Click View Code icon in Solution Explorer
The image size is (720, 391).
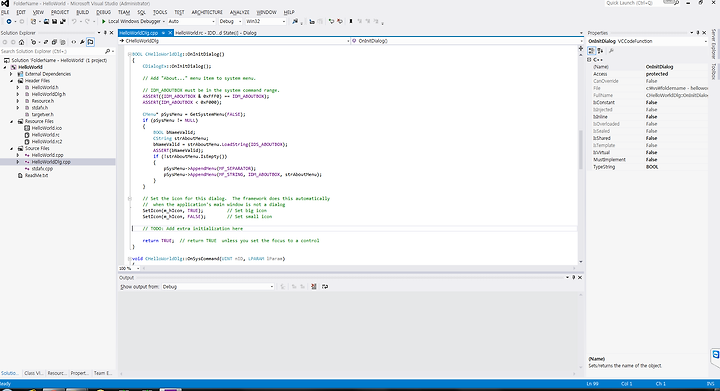73,42
